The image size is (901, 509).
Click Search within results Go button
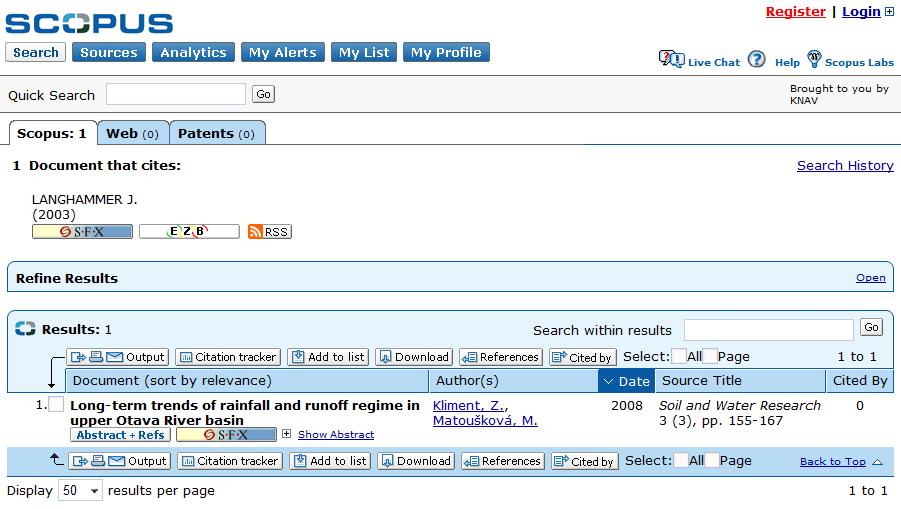871,327
